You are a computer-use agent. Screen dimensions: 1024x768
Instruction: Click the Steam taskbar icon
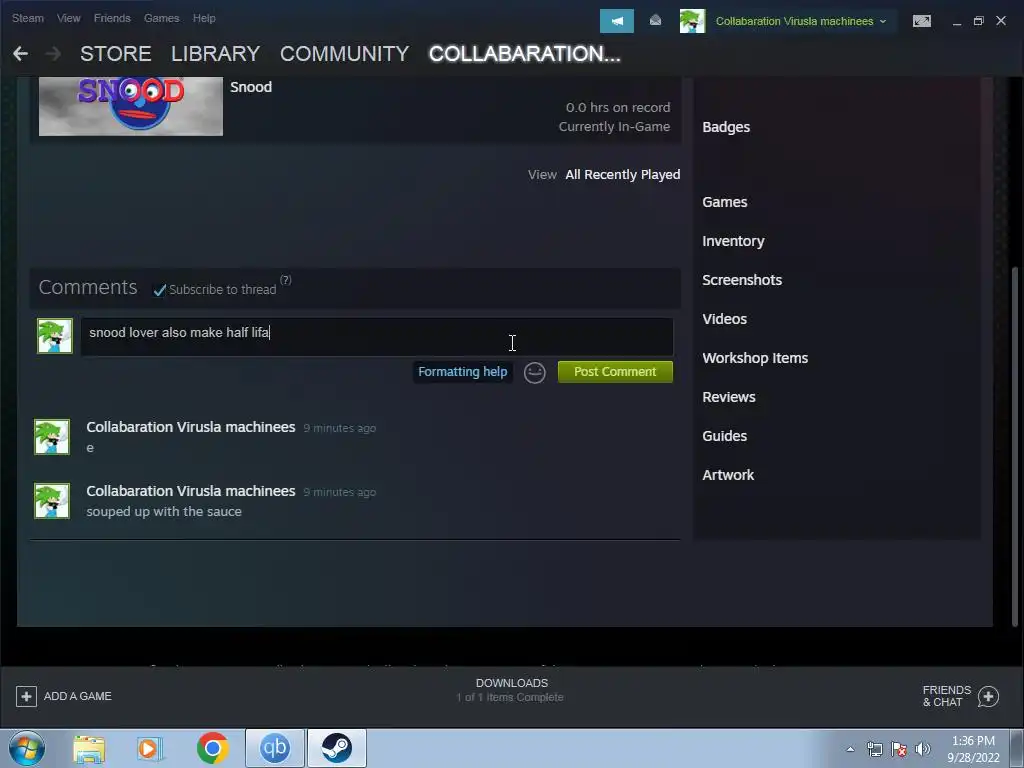337,748
